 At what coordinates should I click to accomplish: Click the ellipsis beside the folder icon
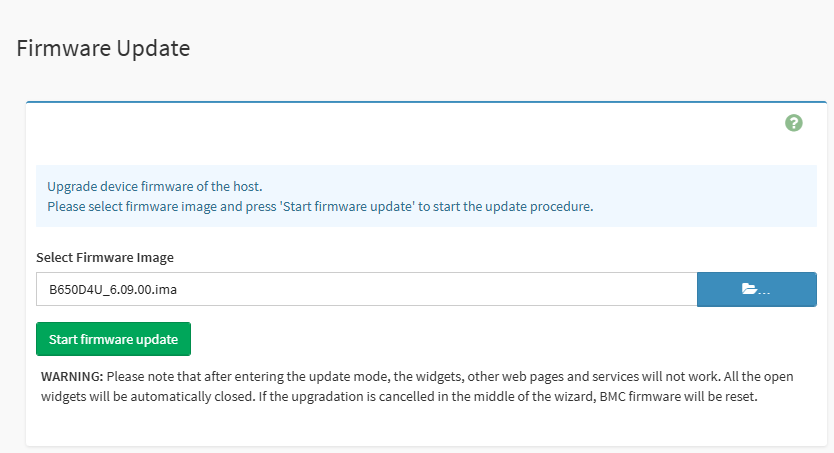(x=765, y=291)
